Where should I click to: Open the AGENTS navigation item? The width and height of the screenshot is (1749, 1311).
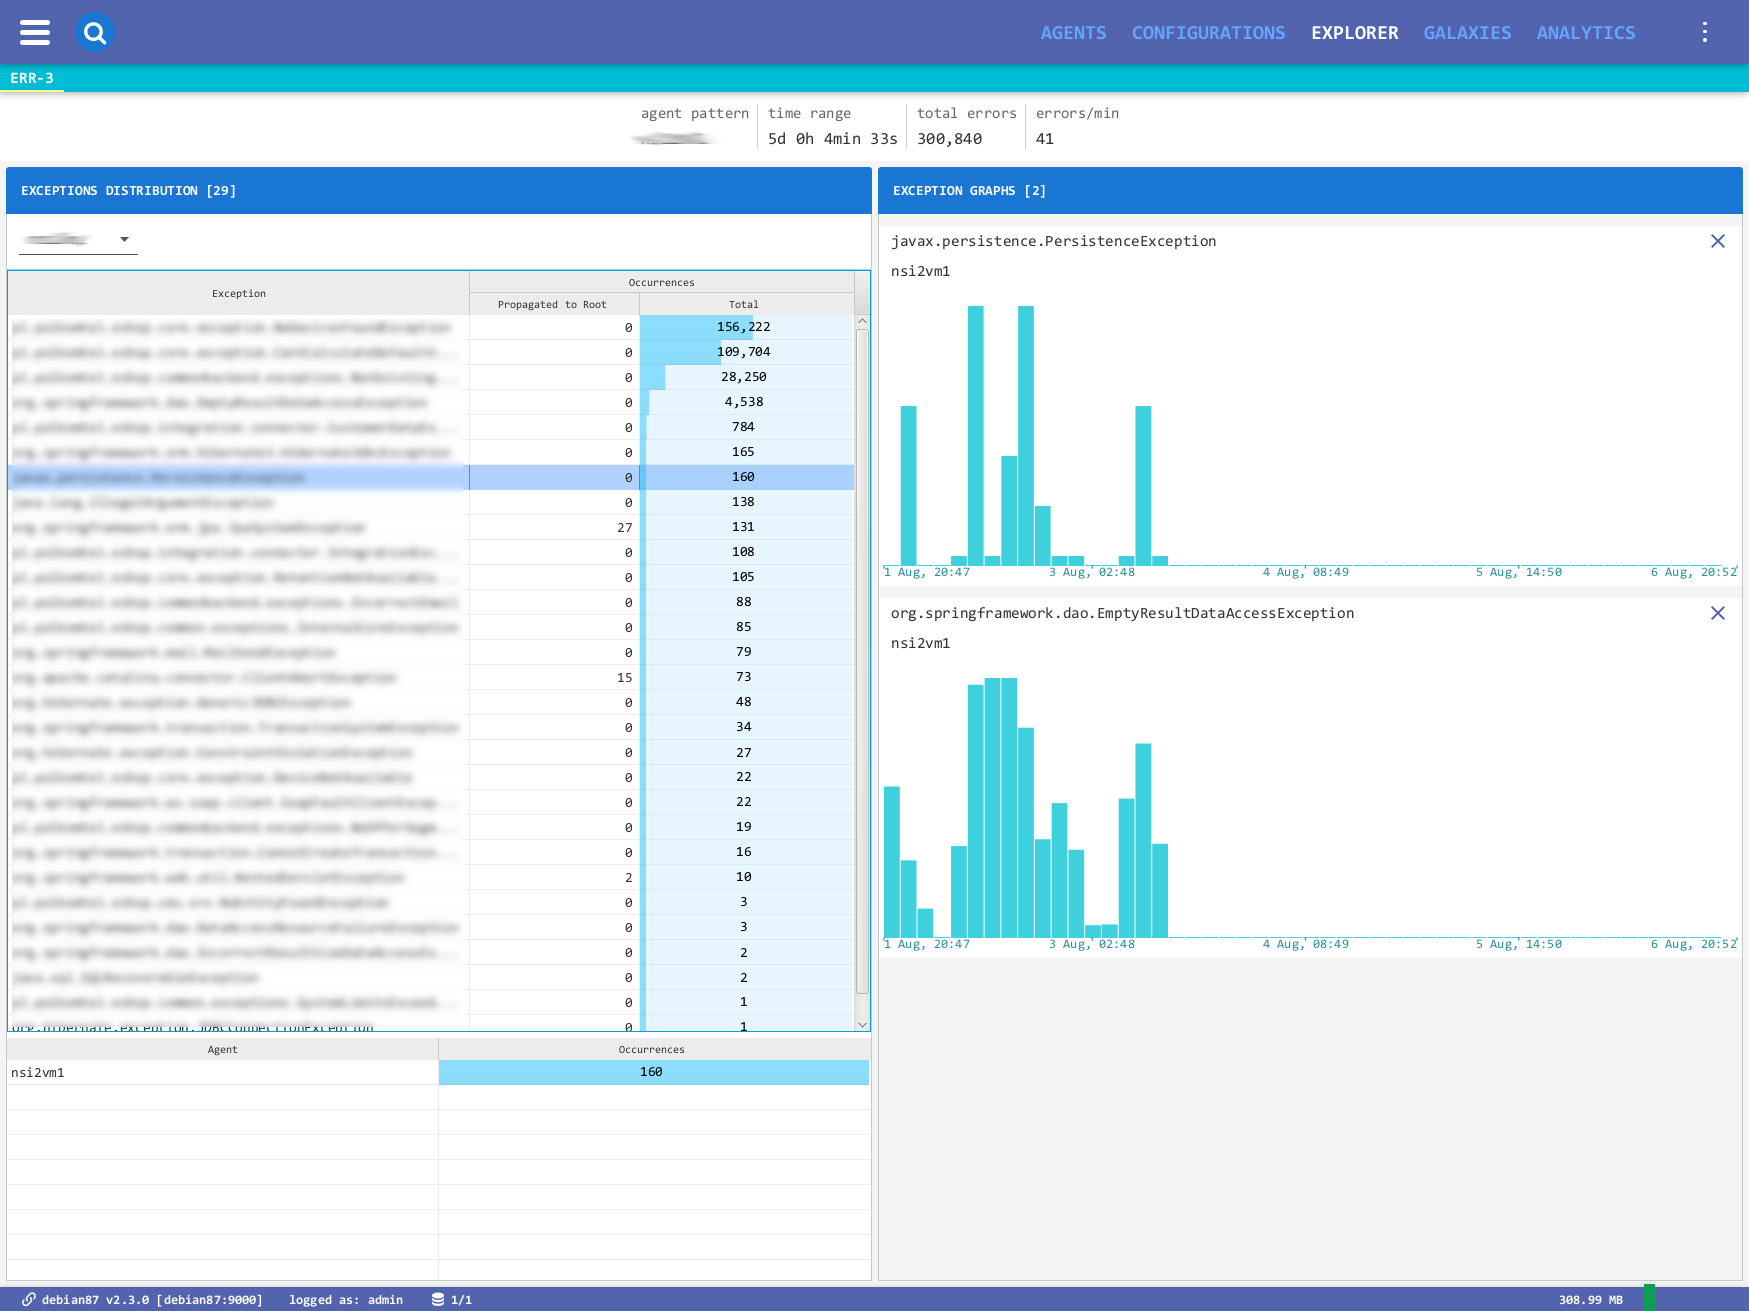[x=1073, y=33]
